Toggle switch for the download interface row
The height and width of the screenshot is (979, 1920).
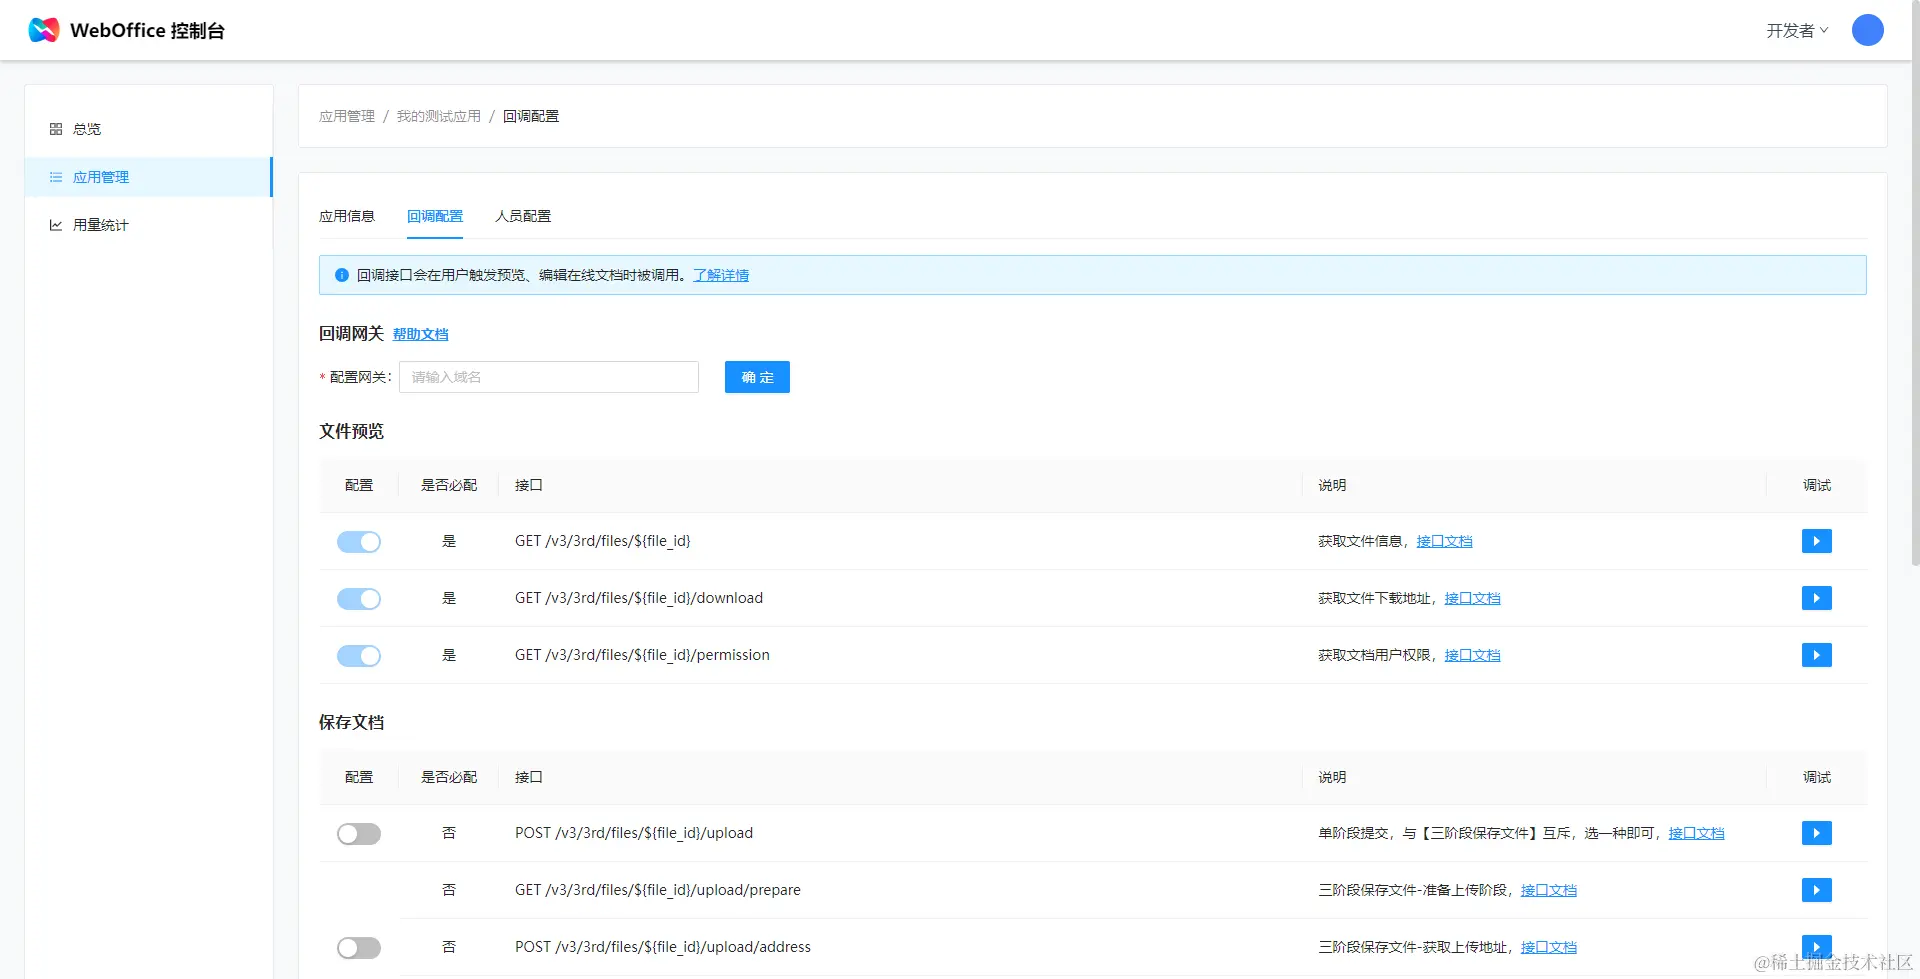(359, 599)
